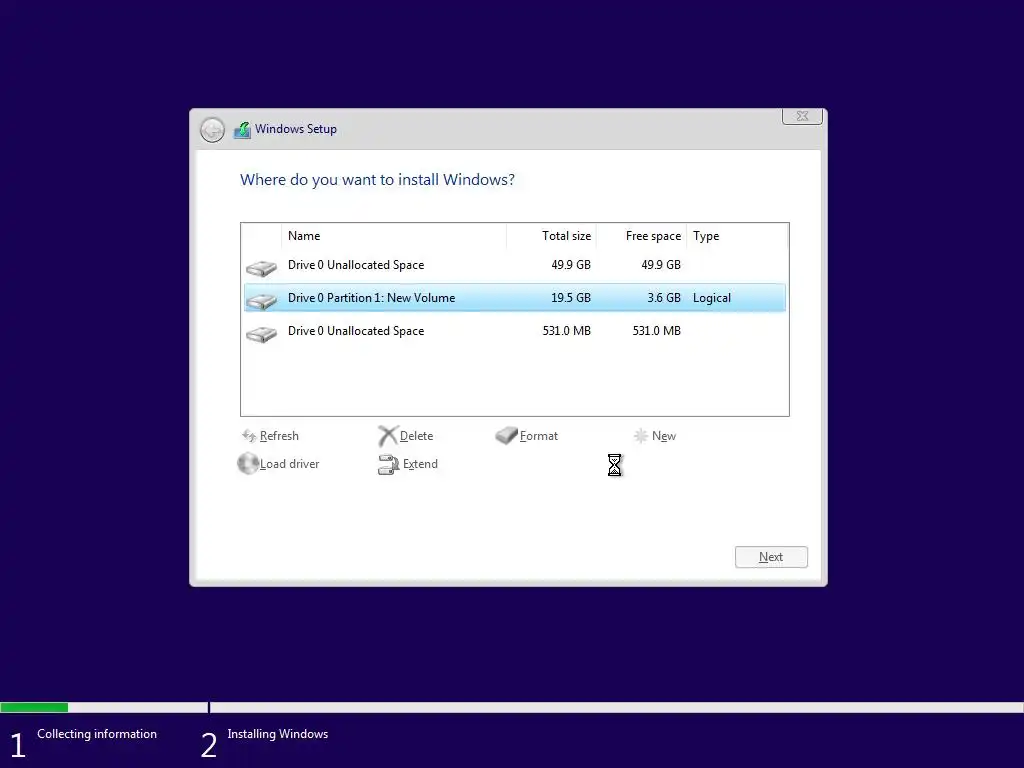Select the 49.9 GB Drive 0 Unallocated Space row
The height and width of the screenshot is (768, 1024).
click(x=515, y=265)
